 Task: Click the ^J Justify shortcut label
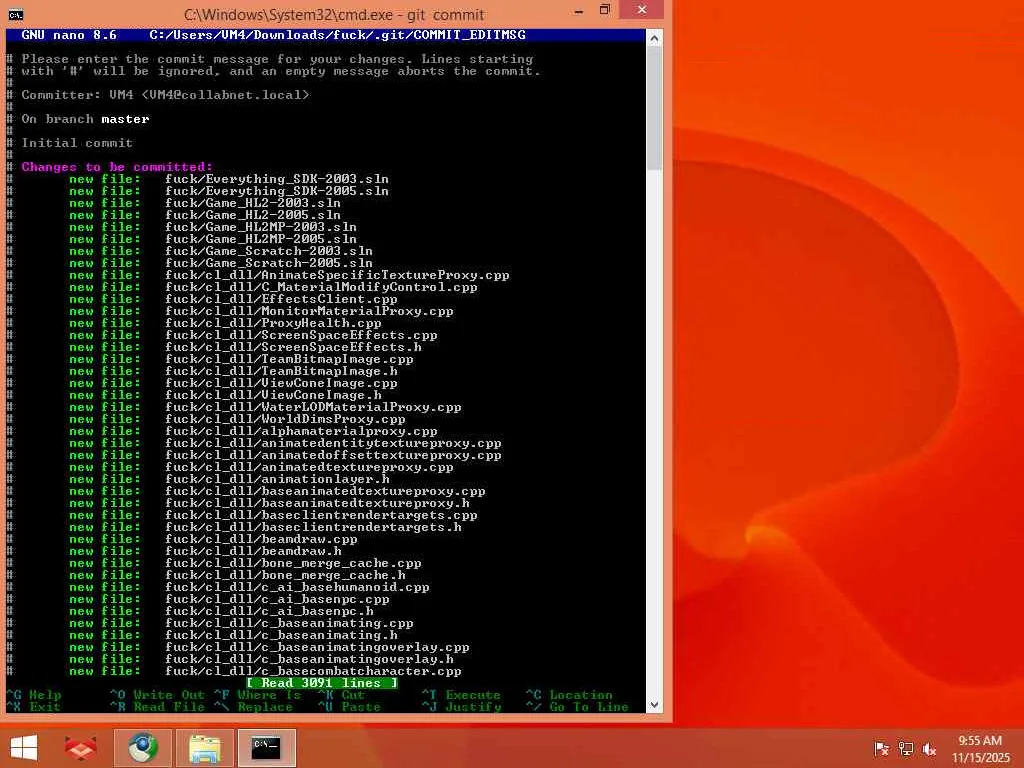click(461, 707)
